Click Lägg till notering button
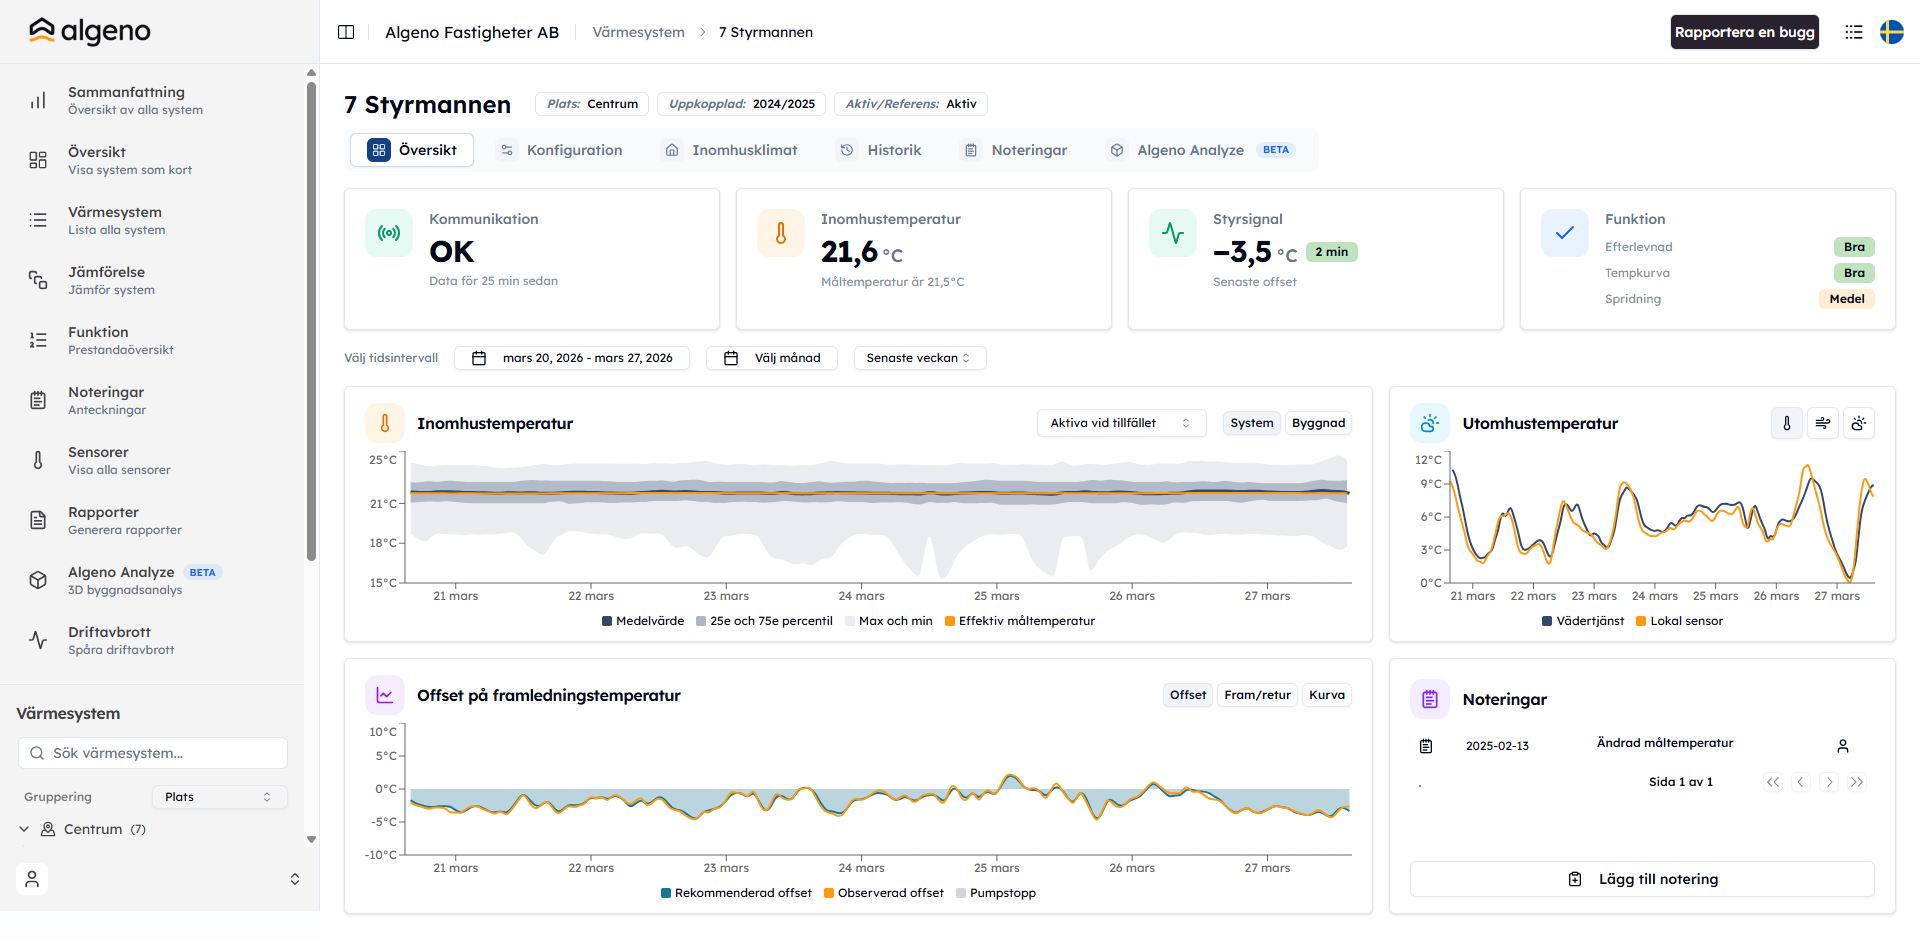1920x938 pixels. [x=1642, y=879]
